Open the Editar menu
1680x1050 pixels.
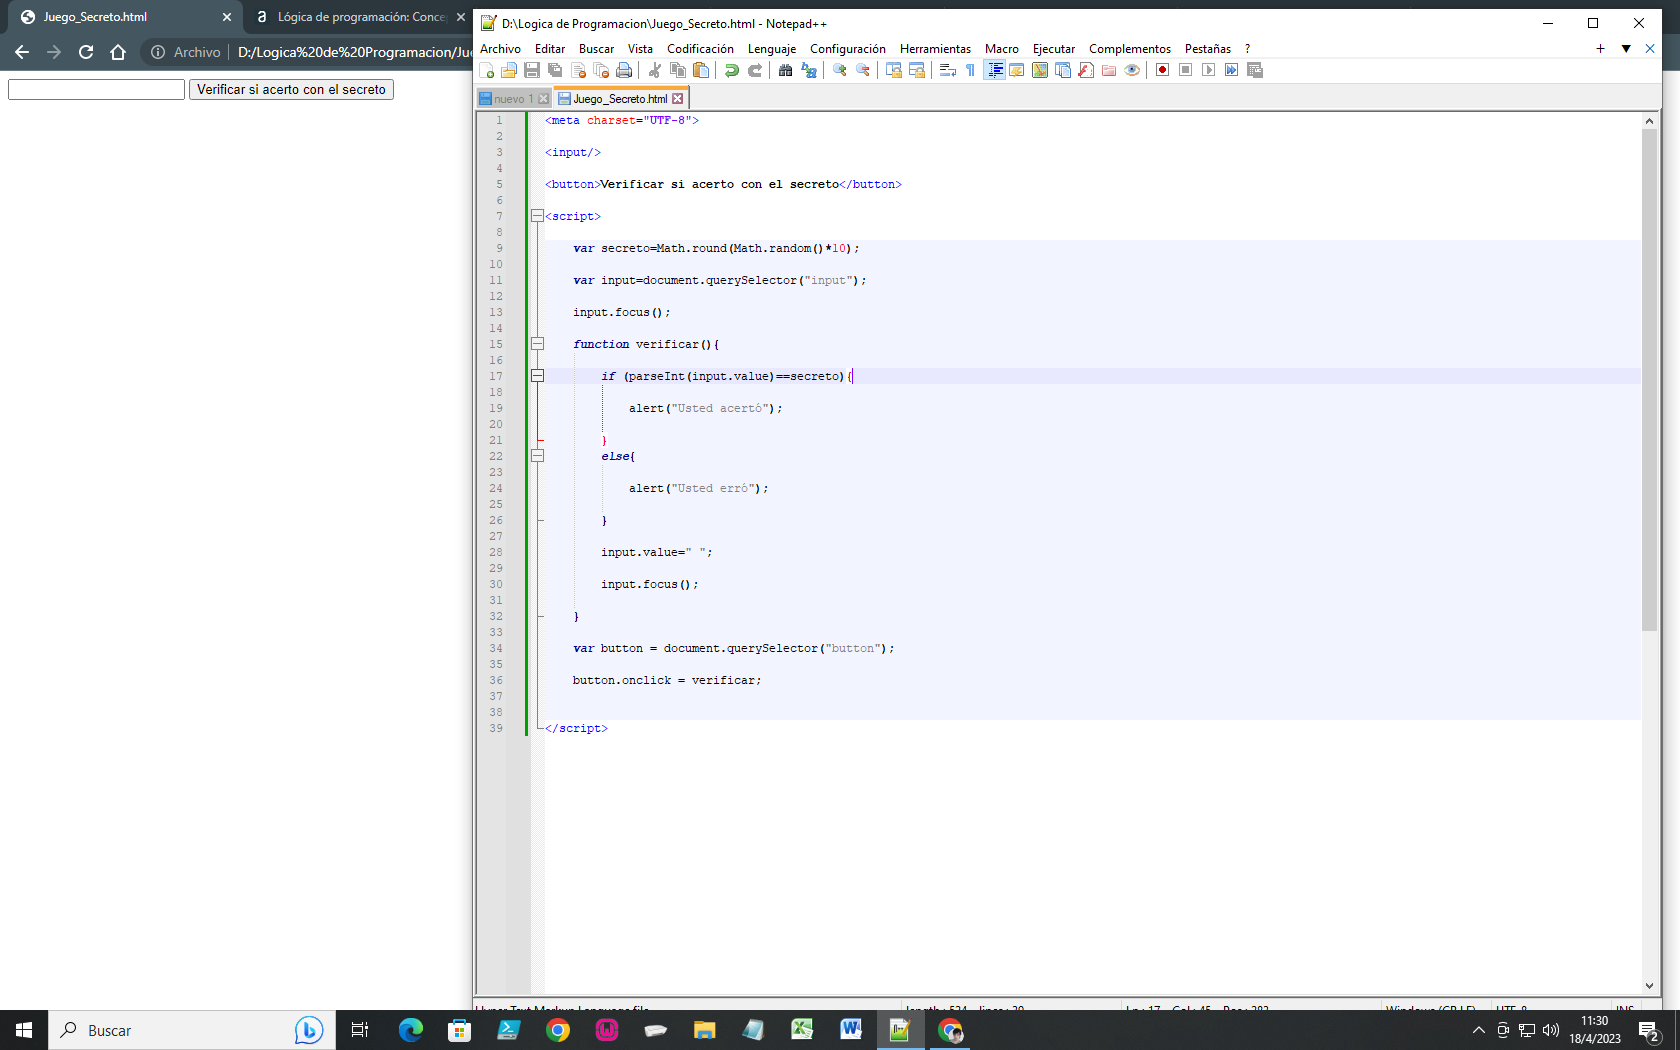(x=549, y=48)
